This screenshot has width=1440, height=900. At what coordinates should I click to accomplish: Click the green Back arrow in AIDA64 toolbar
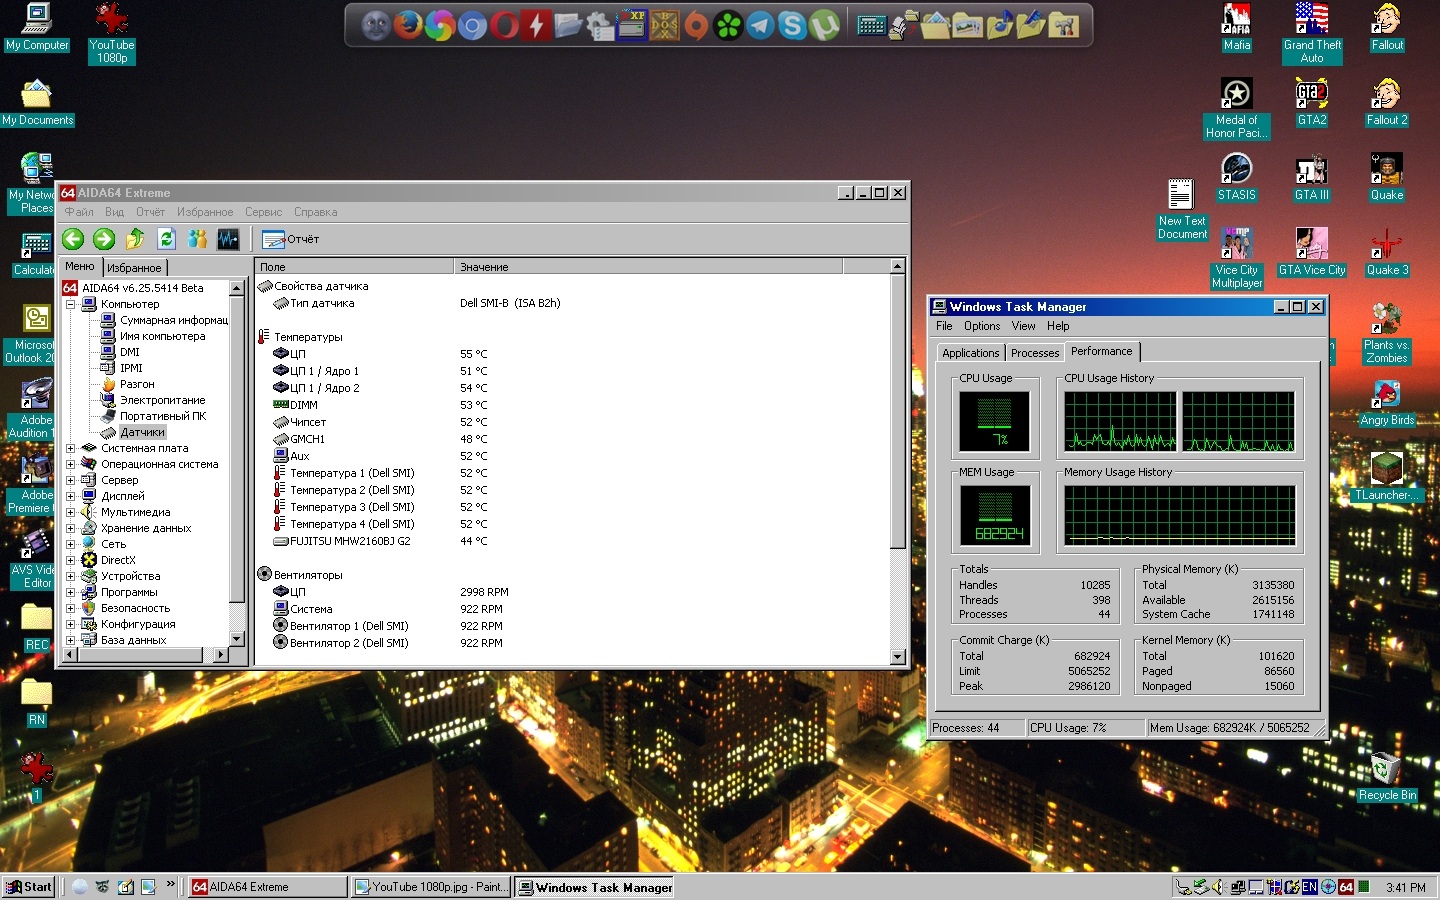pos(73,239)
